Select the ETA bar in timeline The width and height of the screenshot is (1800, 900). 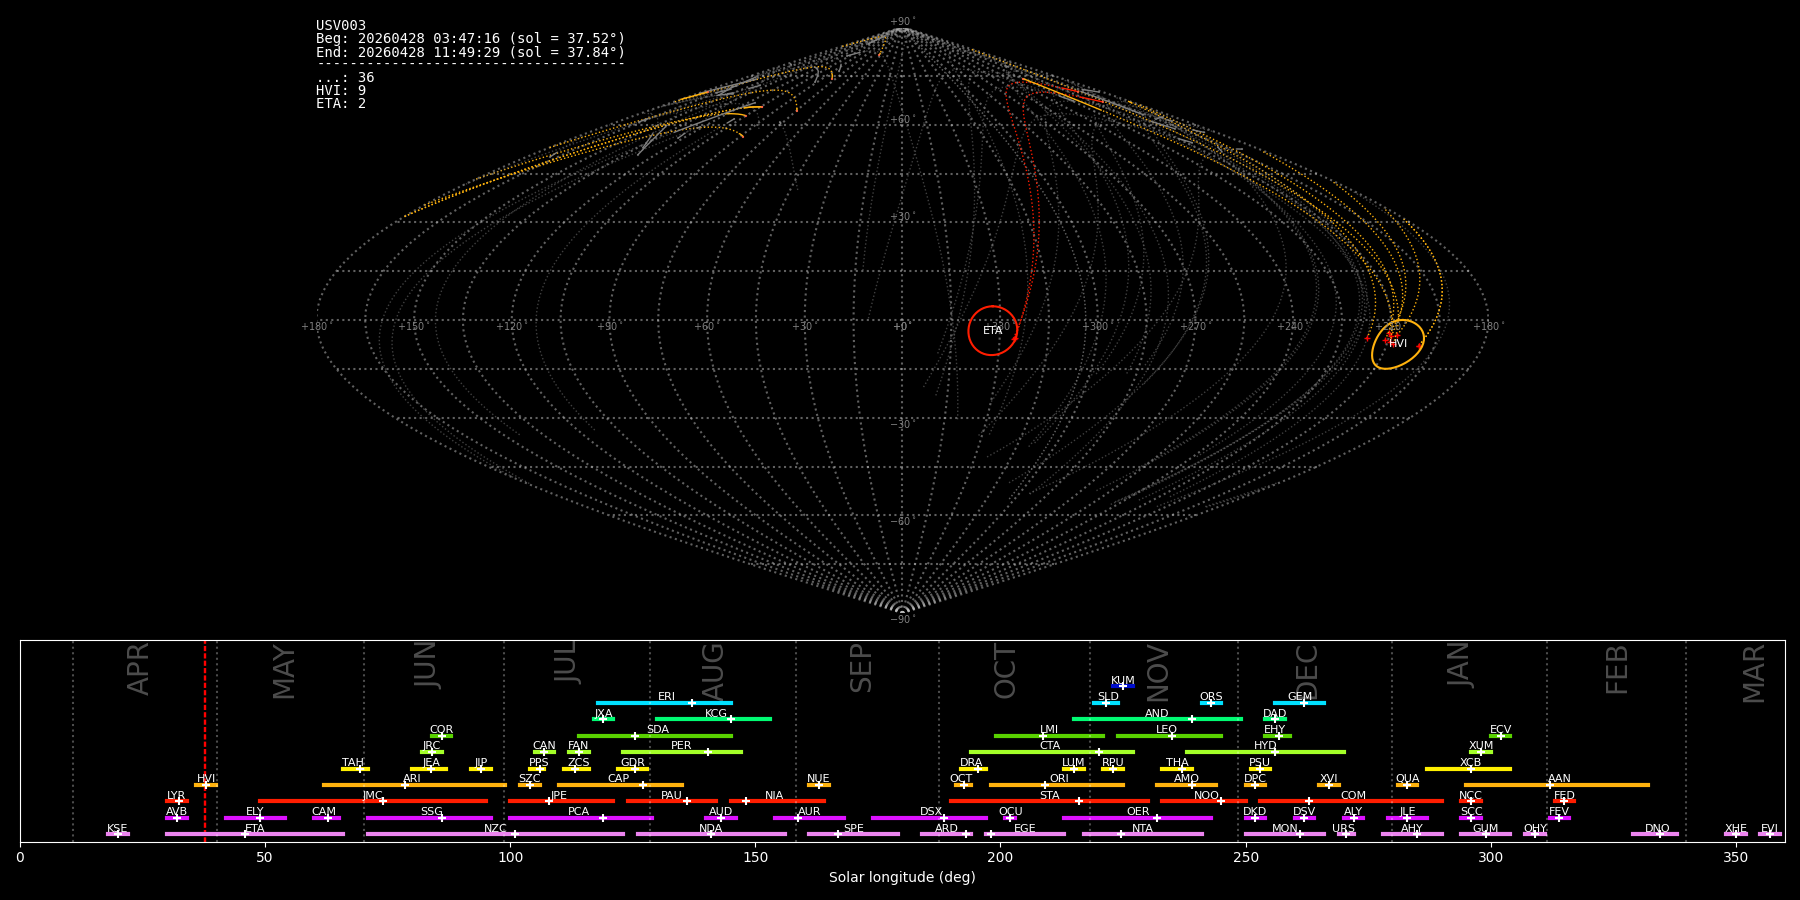coord(255,834)
